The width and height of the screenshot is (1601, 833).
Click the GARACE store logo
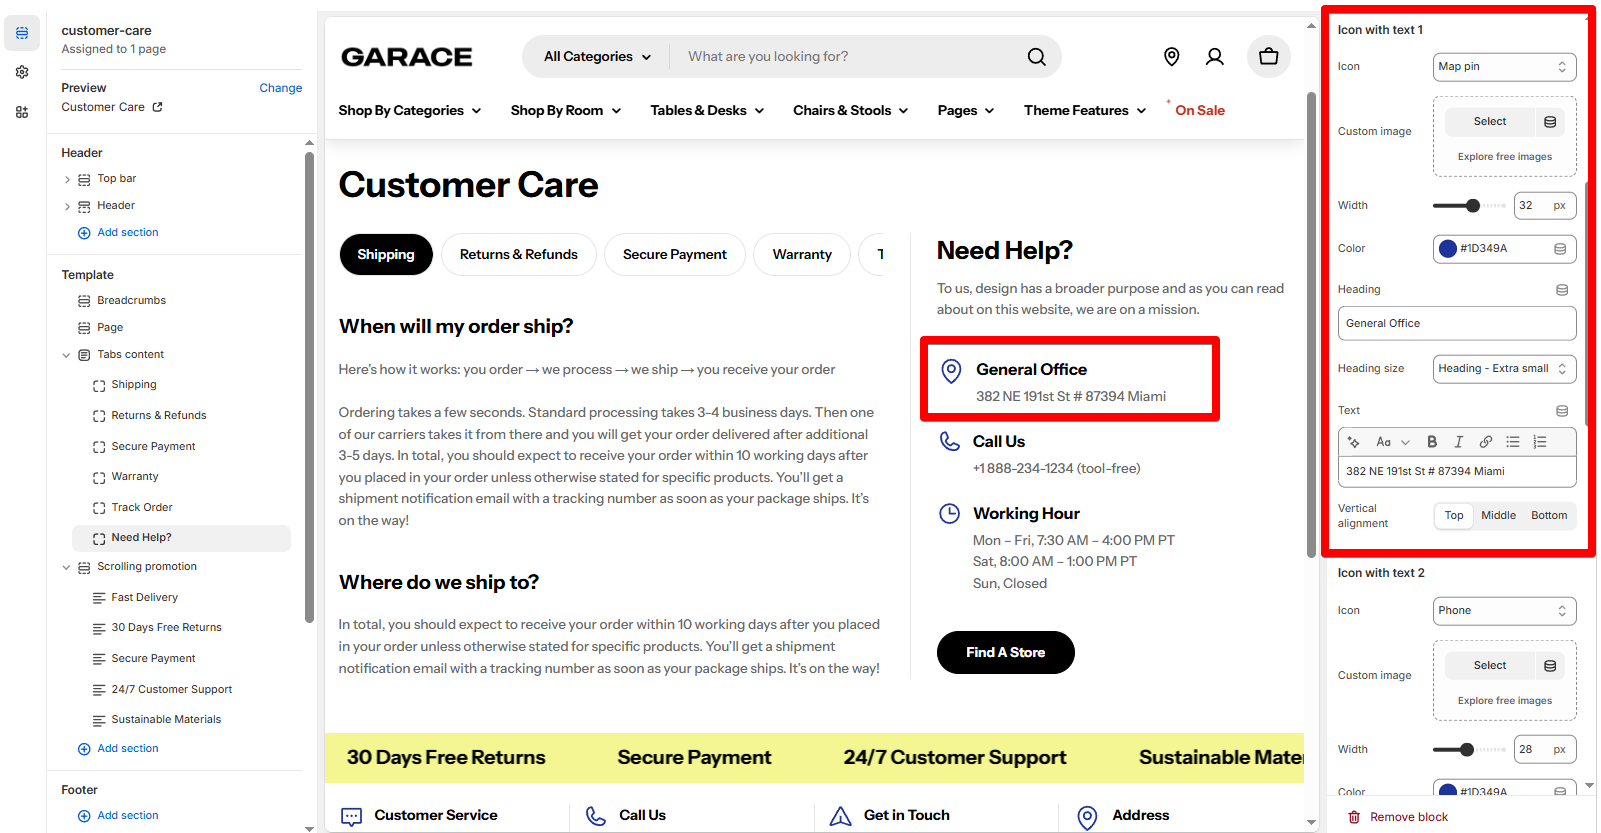coord(407,57)
